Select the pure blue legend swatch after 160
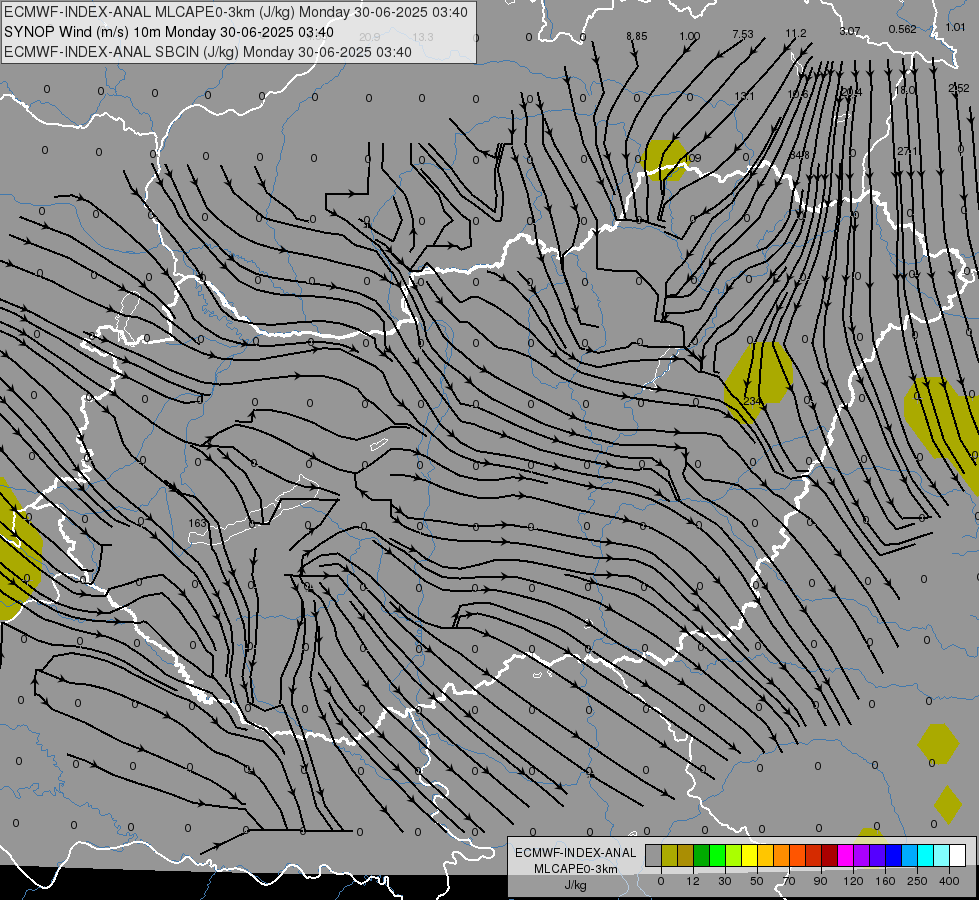This screenshot has width=979, height=900. (893, 855)
